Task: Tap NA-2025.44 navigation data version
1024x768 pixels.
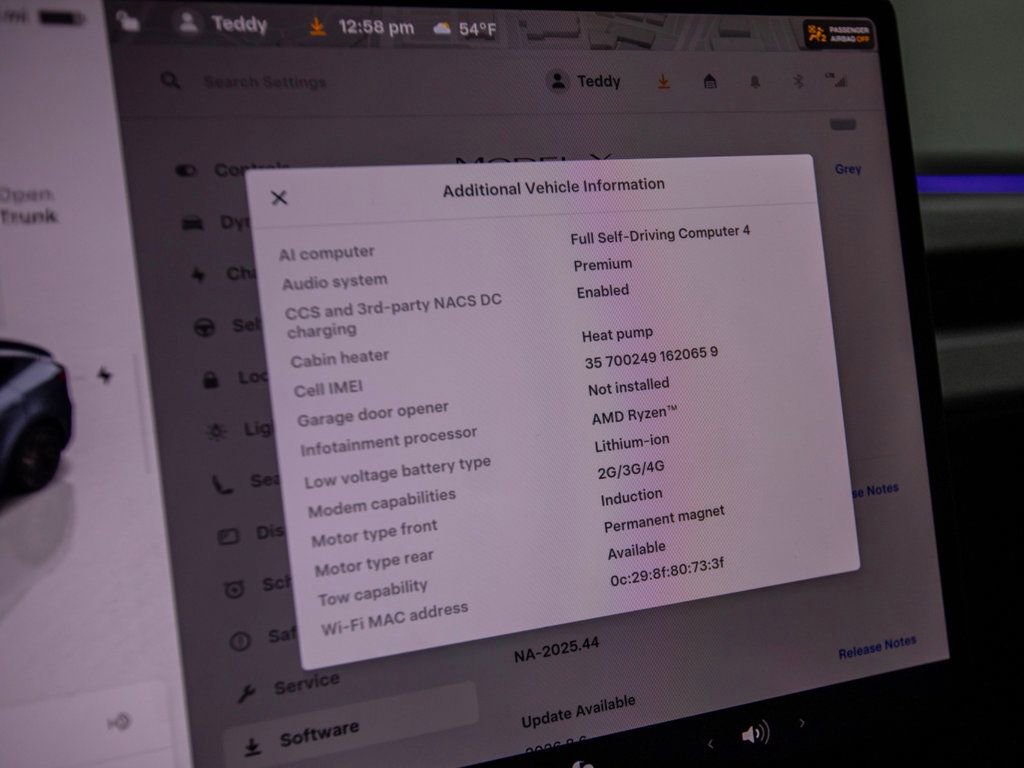Action: [x=556, y=650]
